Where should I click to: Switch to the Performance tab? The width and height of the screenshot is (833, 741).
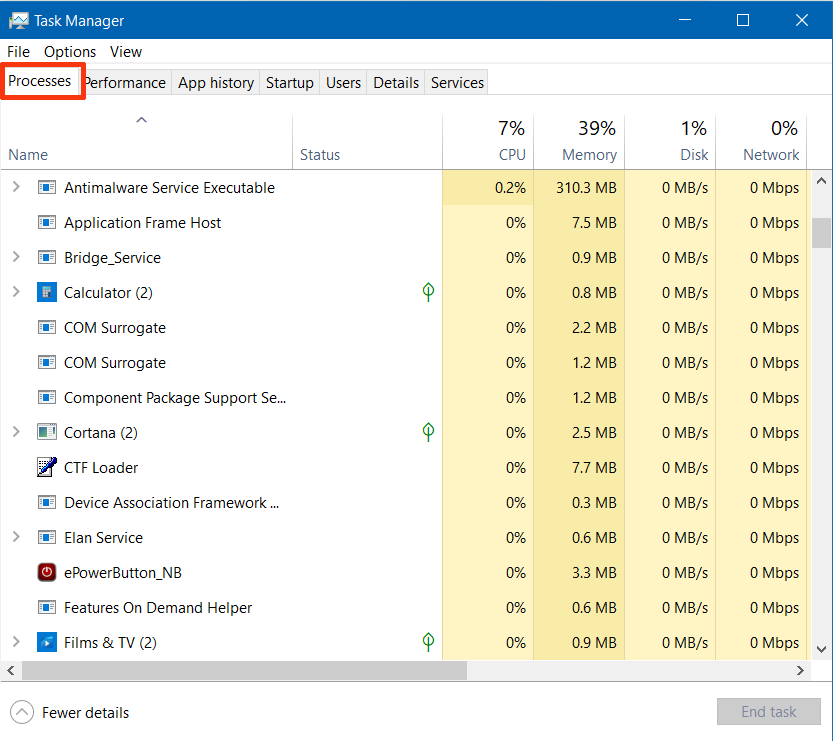128,83
